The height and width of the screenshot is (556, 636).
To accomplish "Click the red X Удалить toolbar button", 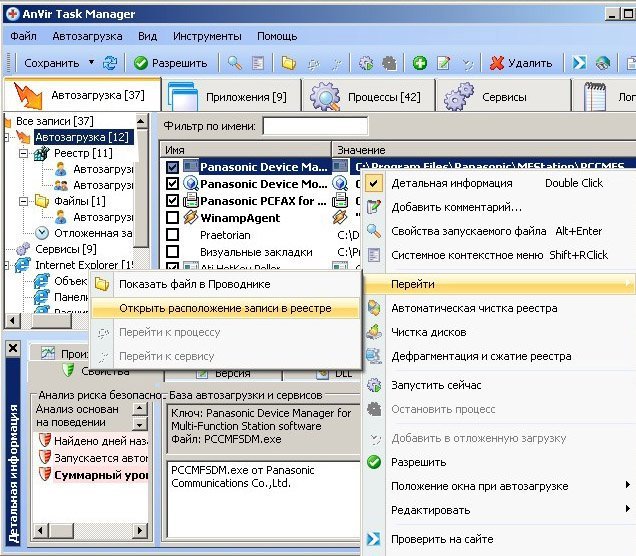I will pos(521,63).
